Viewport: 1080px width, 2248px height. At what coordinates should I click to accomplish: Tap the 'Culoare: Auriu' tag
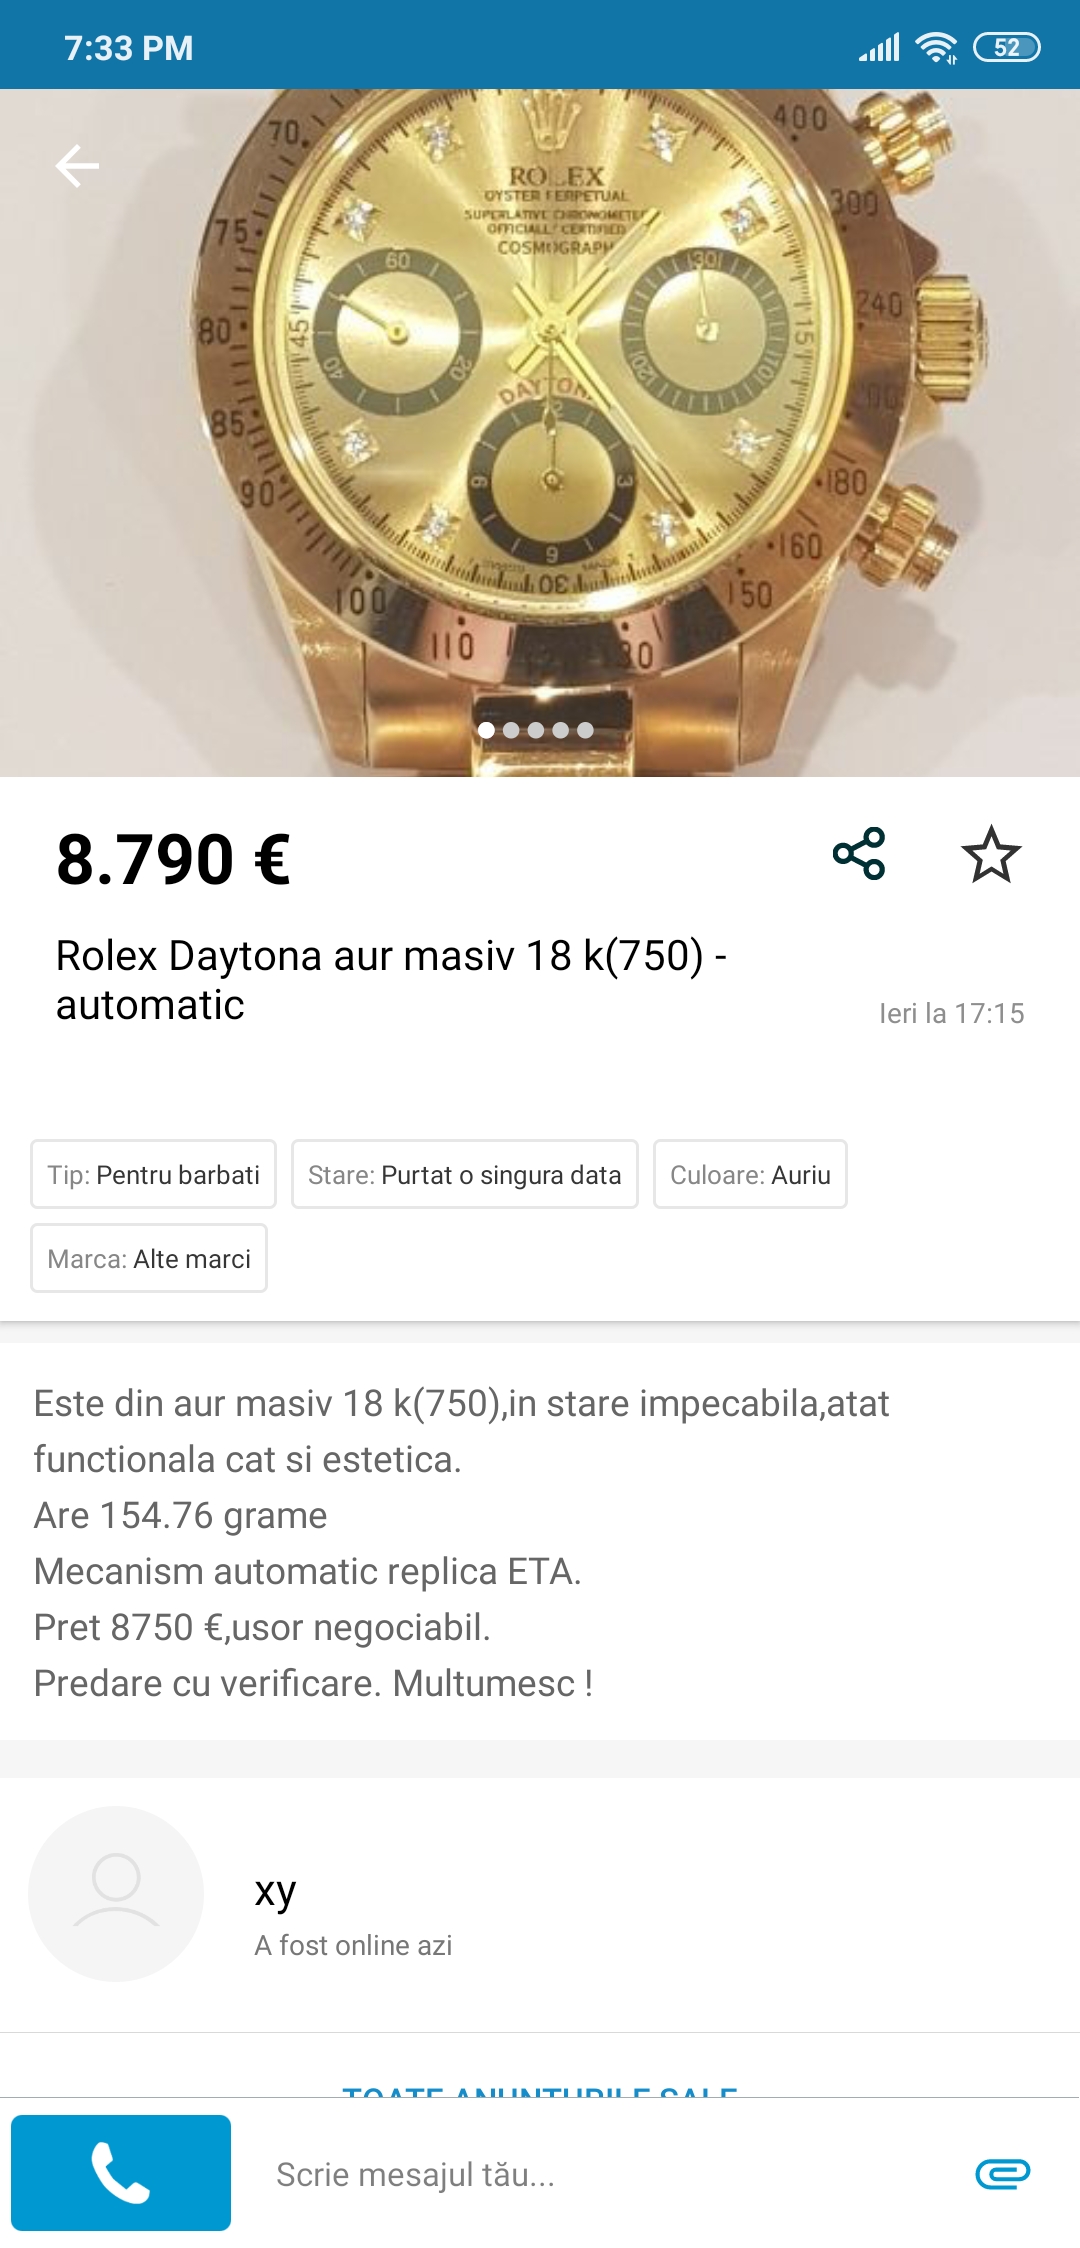[x=750, y=1174]
